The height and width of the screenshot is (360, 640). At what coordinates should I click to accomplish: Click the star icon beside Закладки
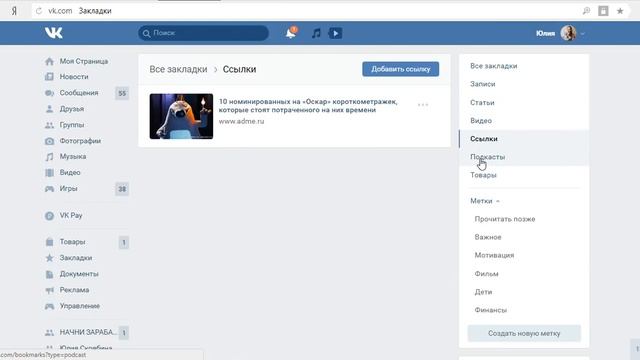49,258
